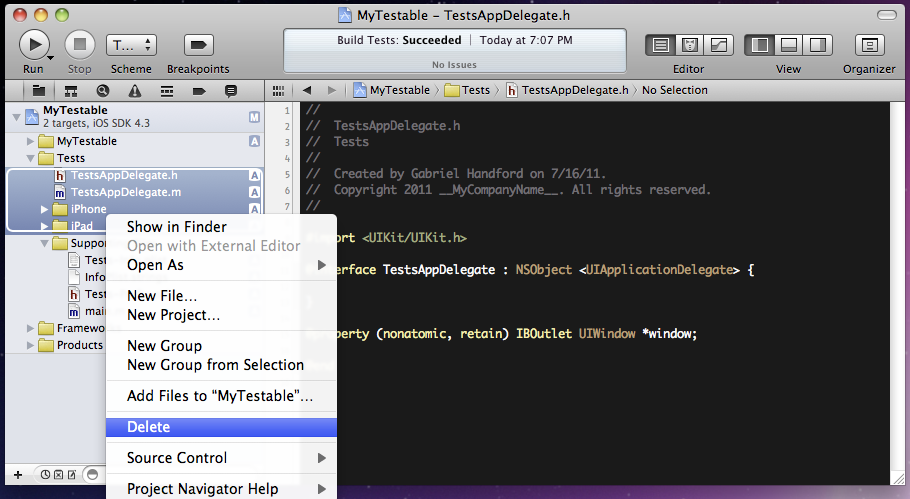Switch to the Version editor

[718, 45]
